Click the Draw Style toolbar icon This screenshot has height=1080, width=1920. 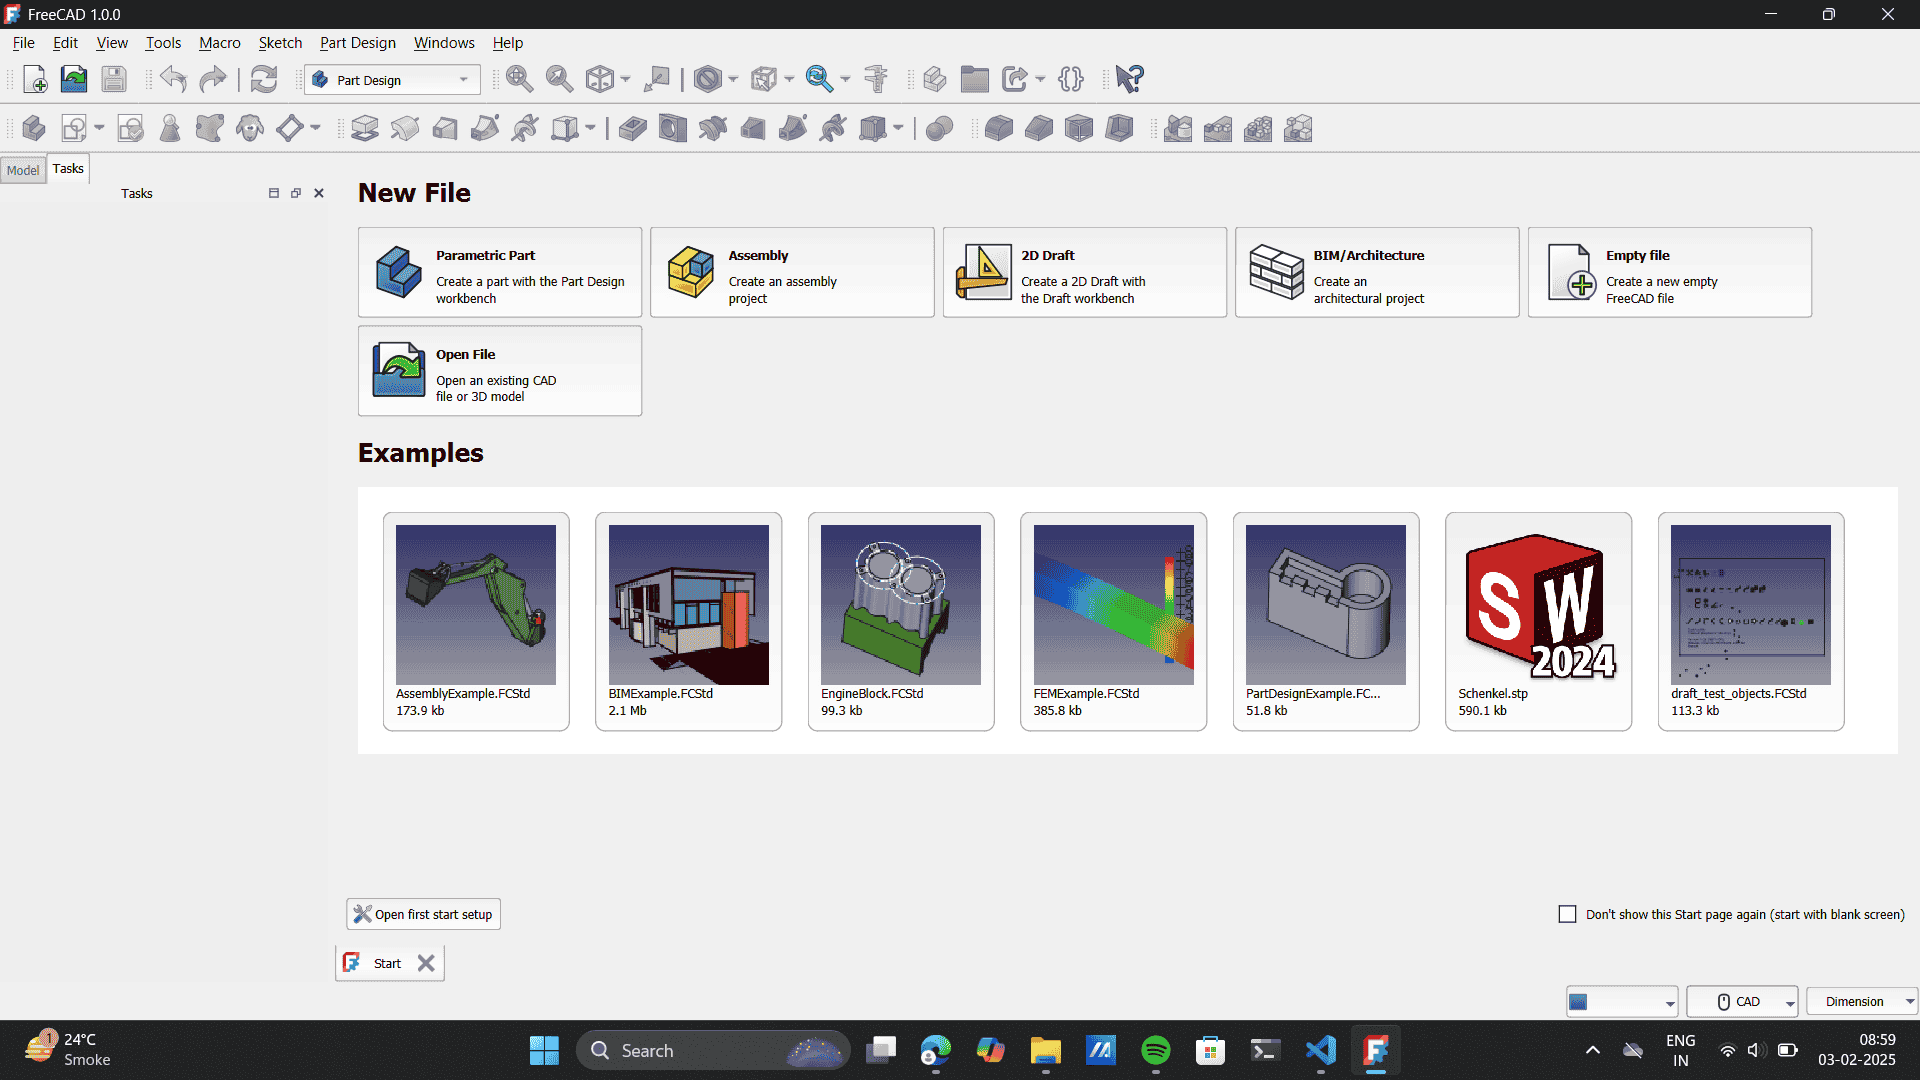pos(704,79)
